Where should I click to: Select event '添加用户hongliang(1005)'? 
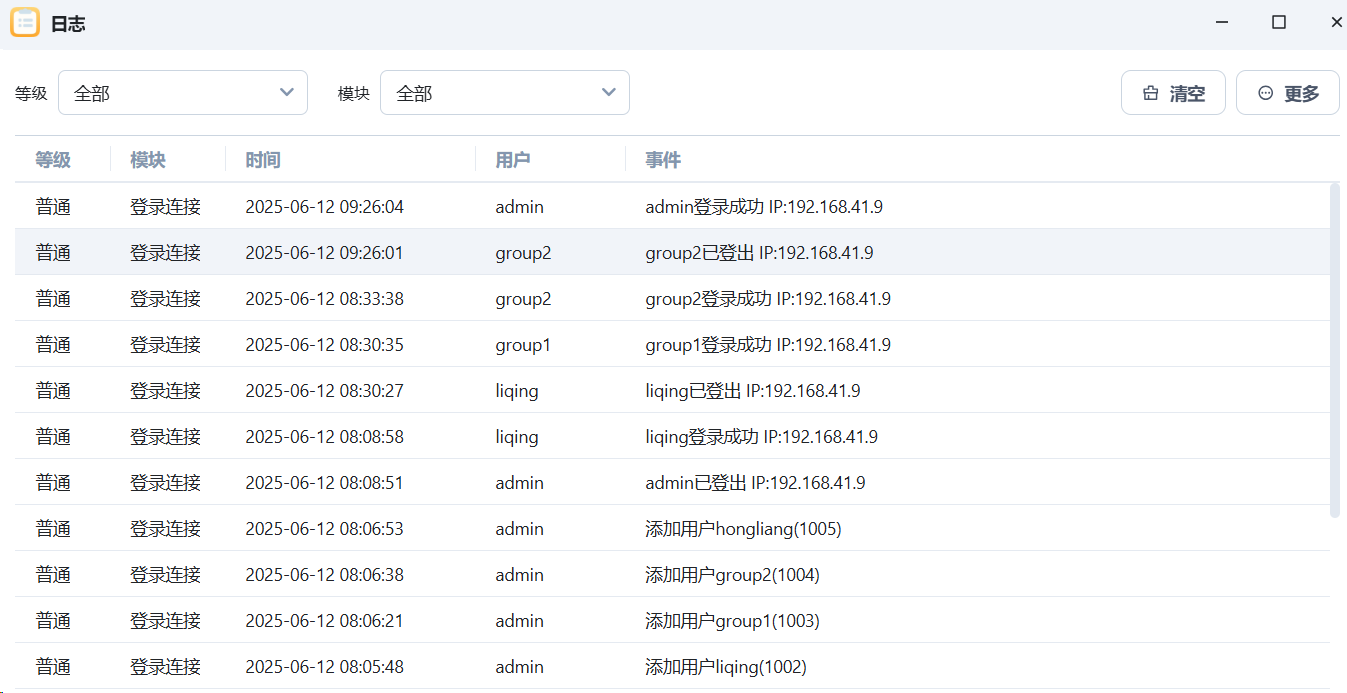pyautogui.click(x=743, y=529)
